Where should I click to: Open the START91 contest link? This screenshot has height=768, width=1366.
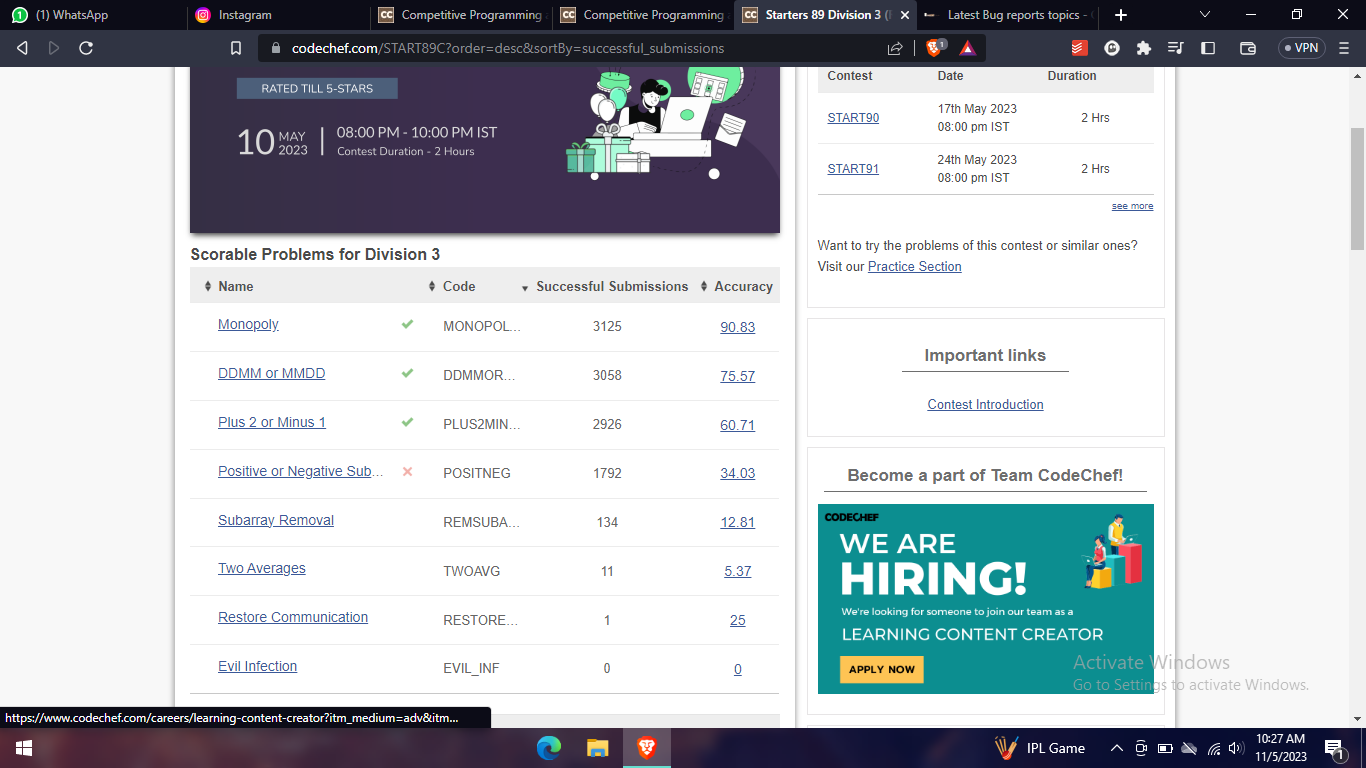tap(853, 169)
